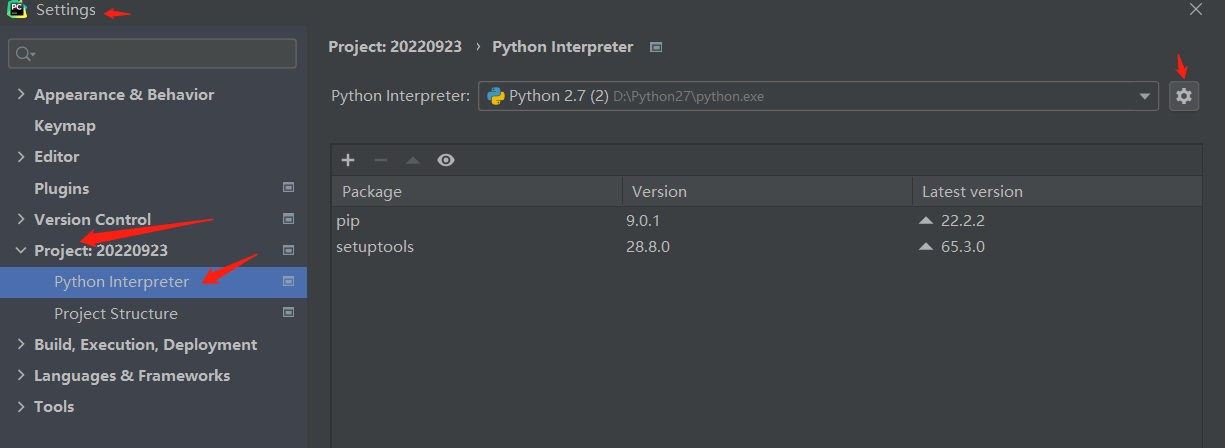
Task: Sort by the Version column header
Action: [x=767, y=191]
